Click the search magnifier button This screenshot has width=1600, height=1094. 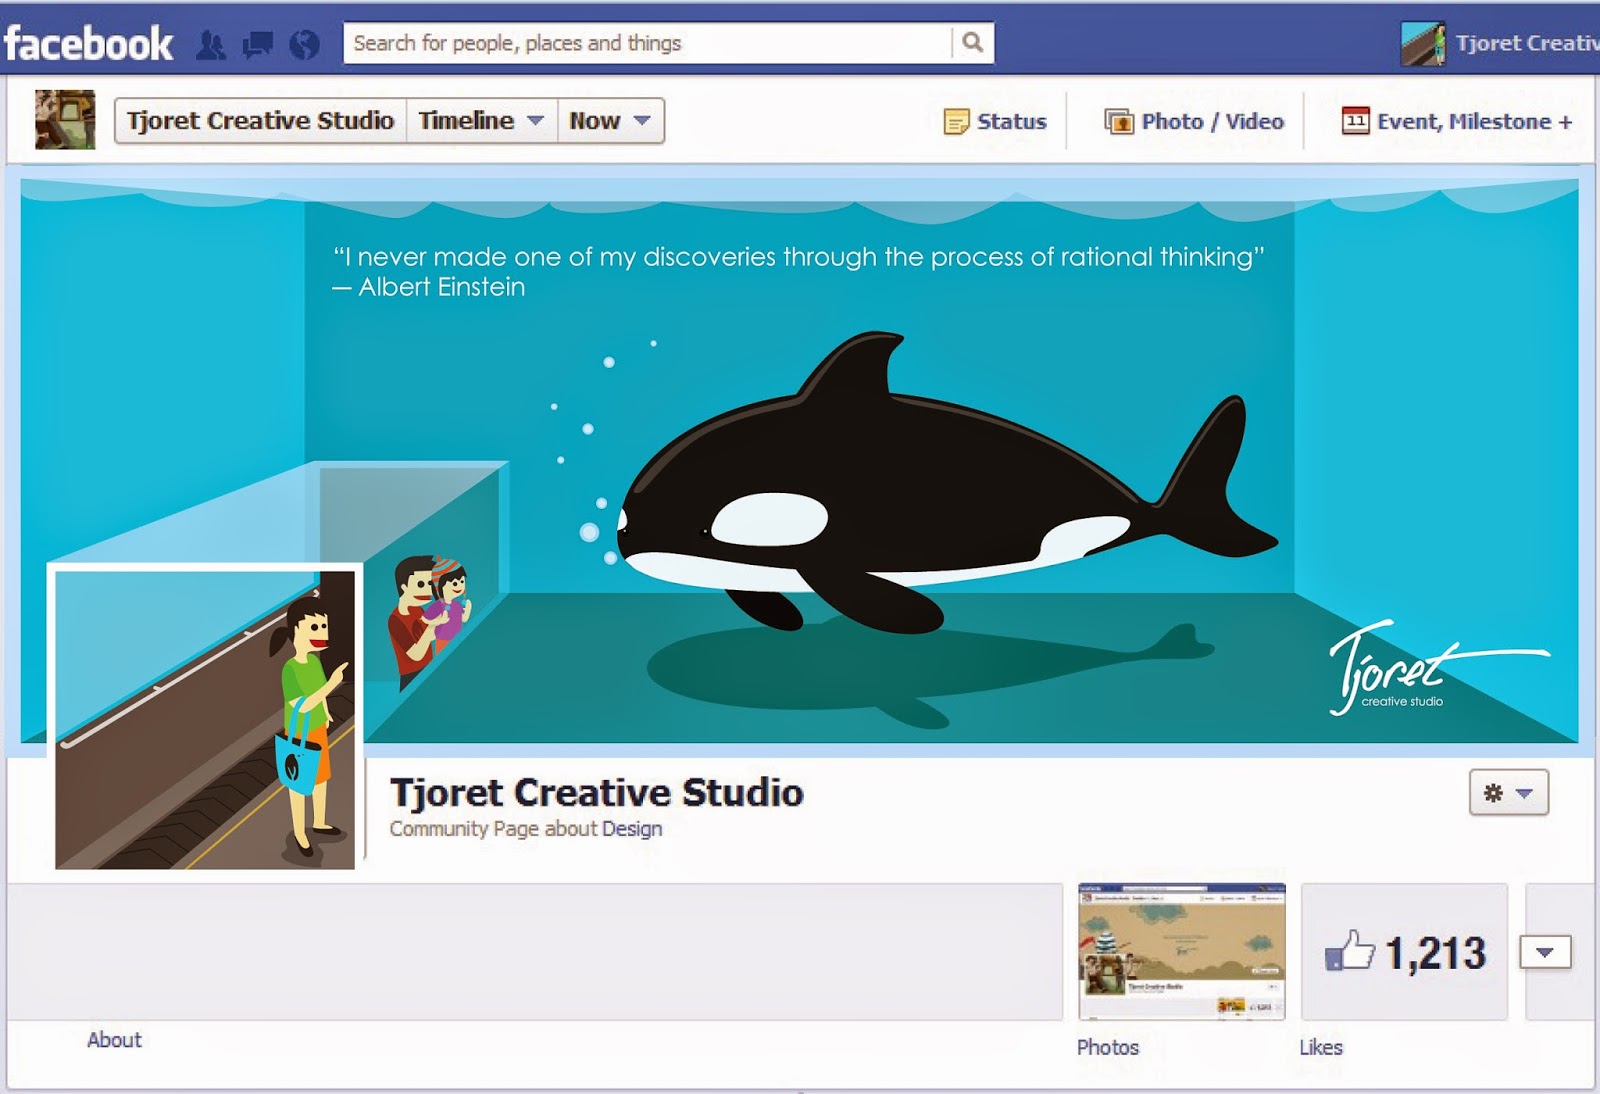pos(972,43)
